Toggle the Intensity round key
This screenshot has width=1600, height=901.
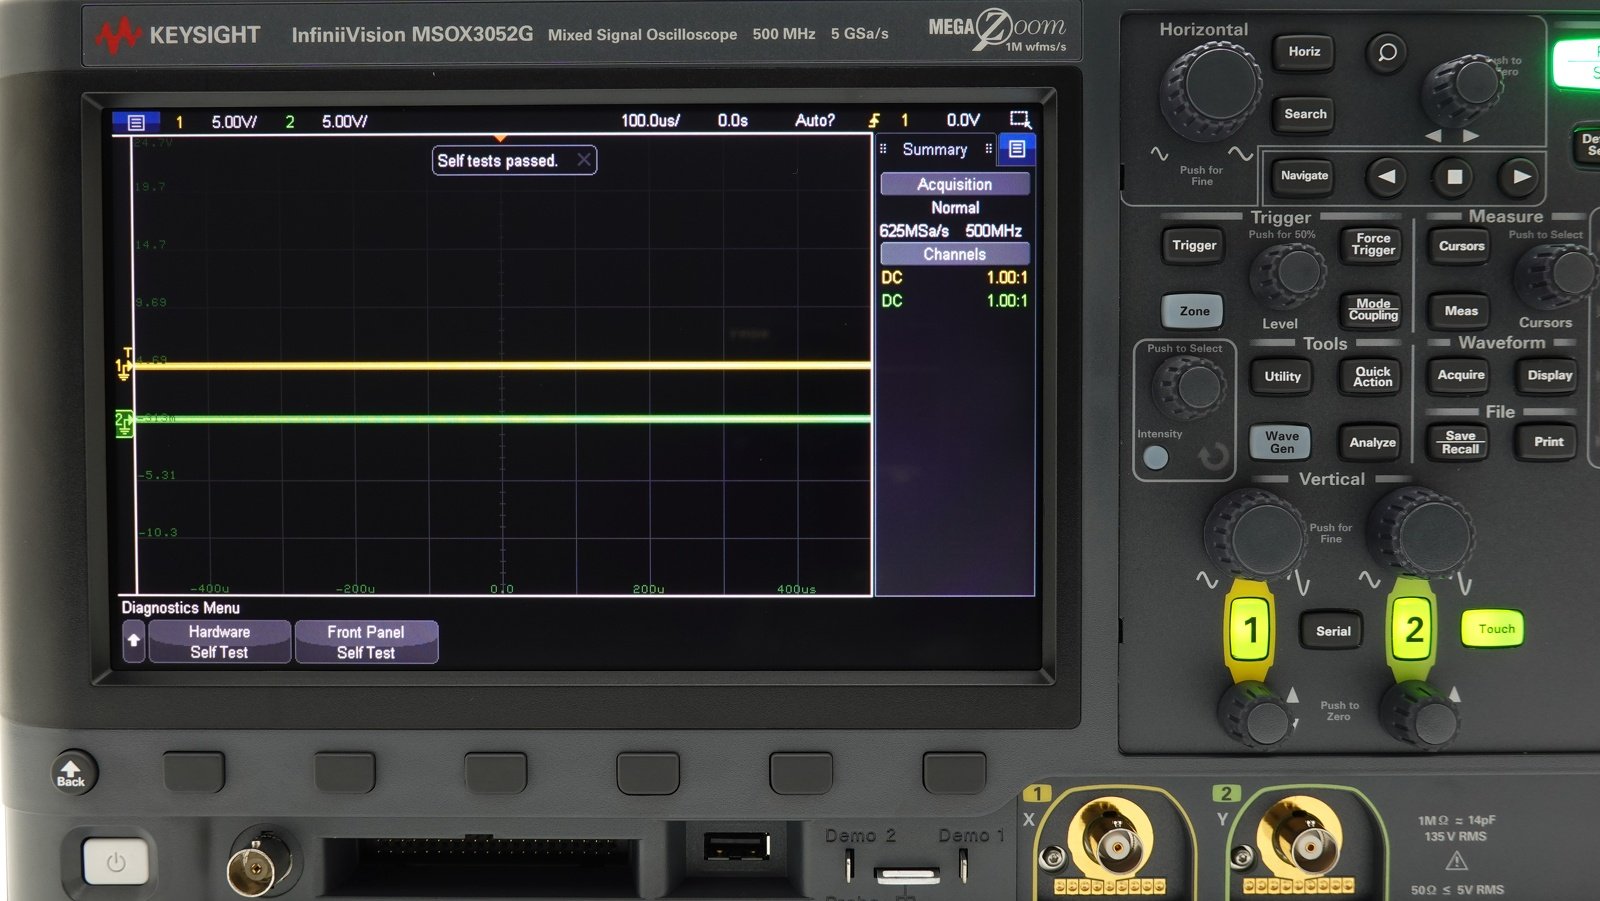[1155, 458]
